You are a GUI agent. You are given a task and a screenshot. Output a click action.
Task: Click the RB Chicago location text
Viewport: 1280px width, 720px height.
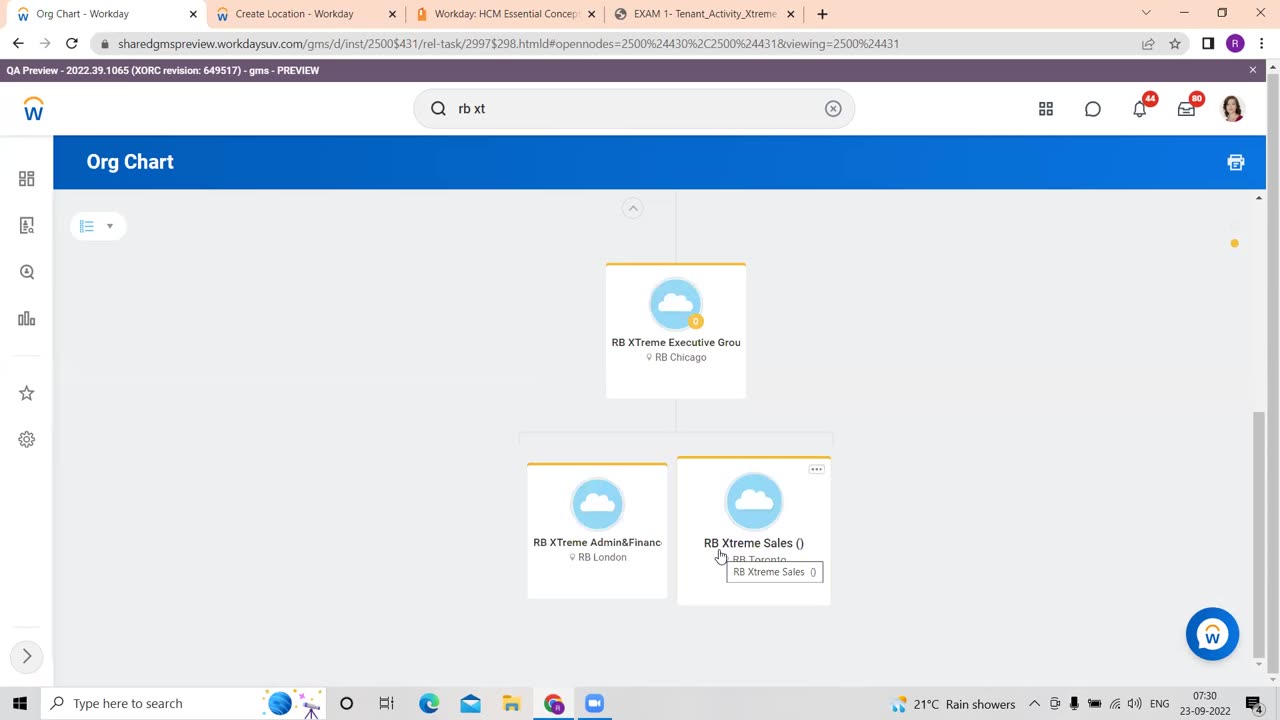point(680,357)
